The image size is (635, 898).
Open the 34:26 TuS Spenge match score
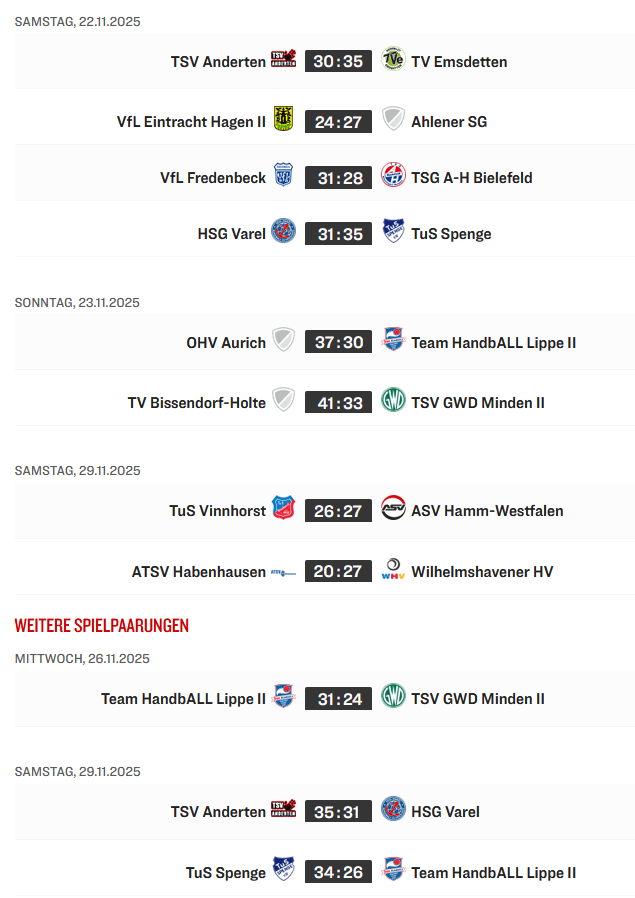pos(338,872)
